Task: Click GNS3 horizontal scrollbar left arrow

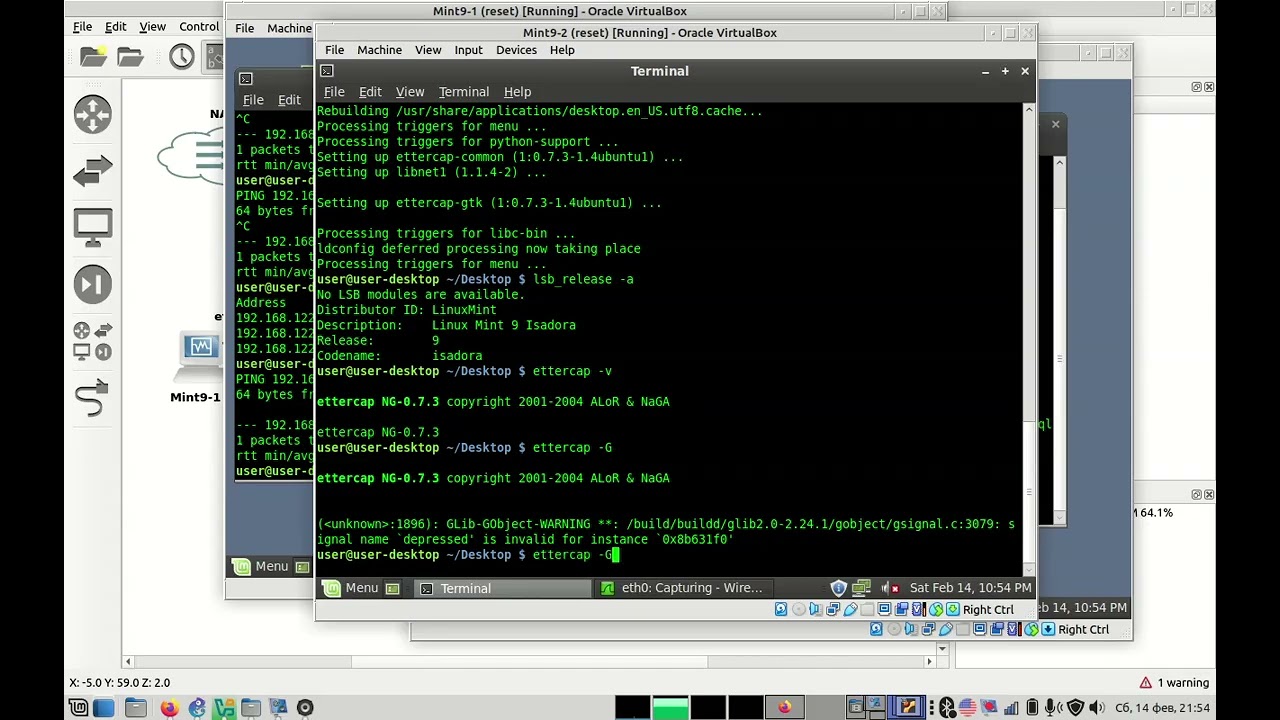Action: point(128,661)
